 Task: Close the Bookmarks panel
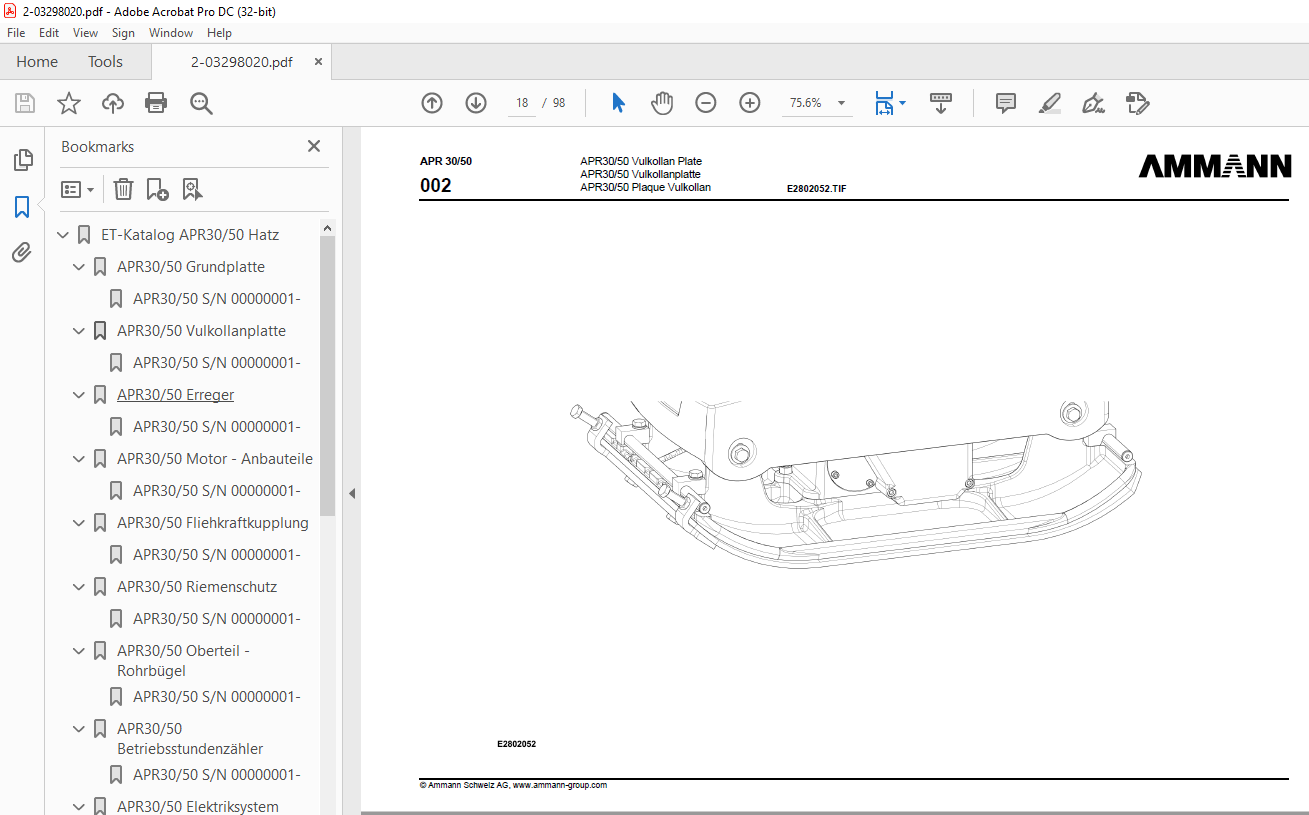(314, 146)
